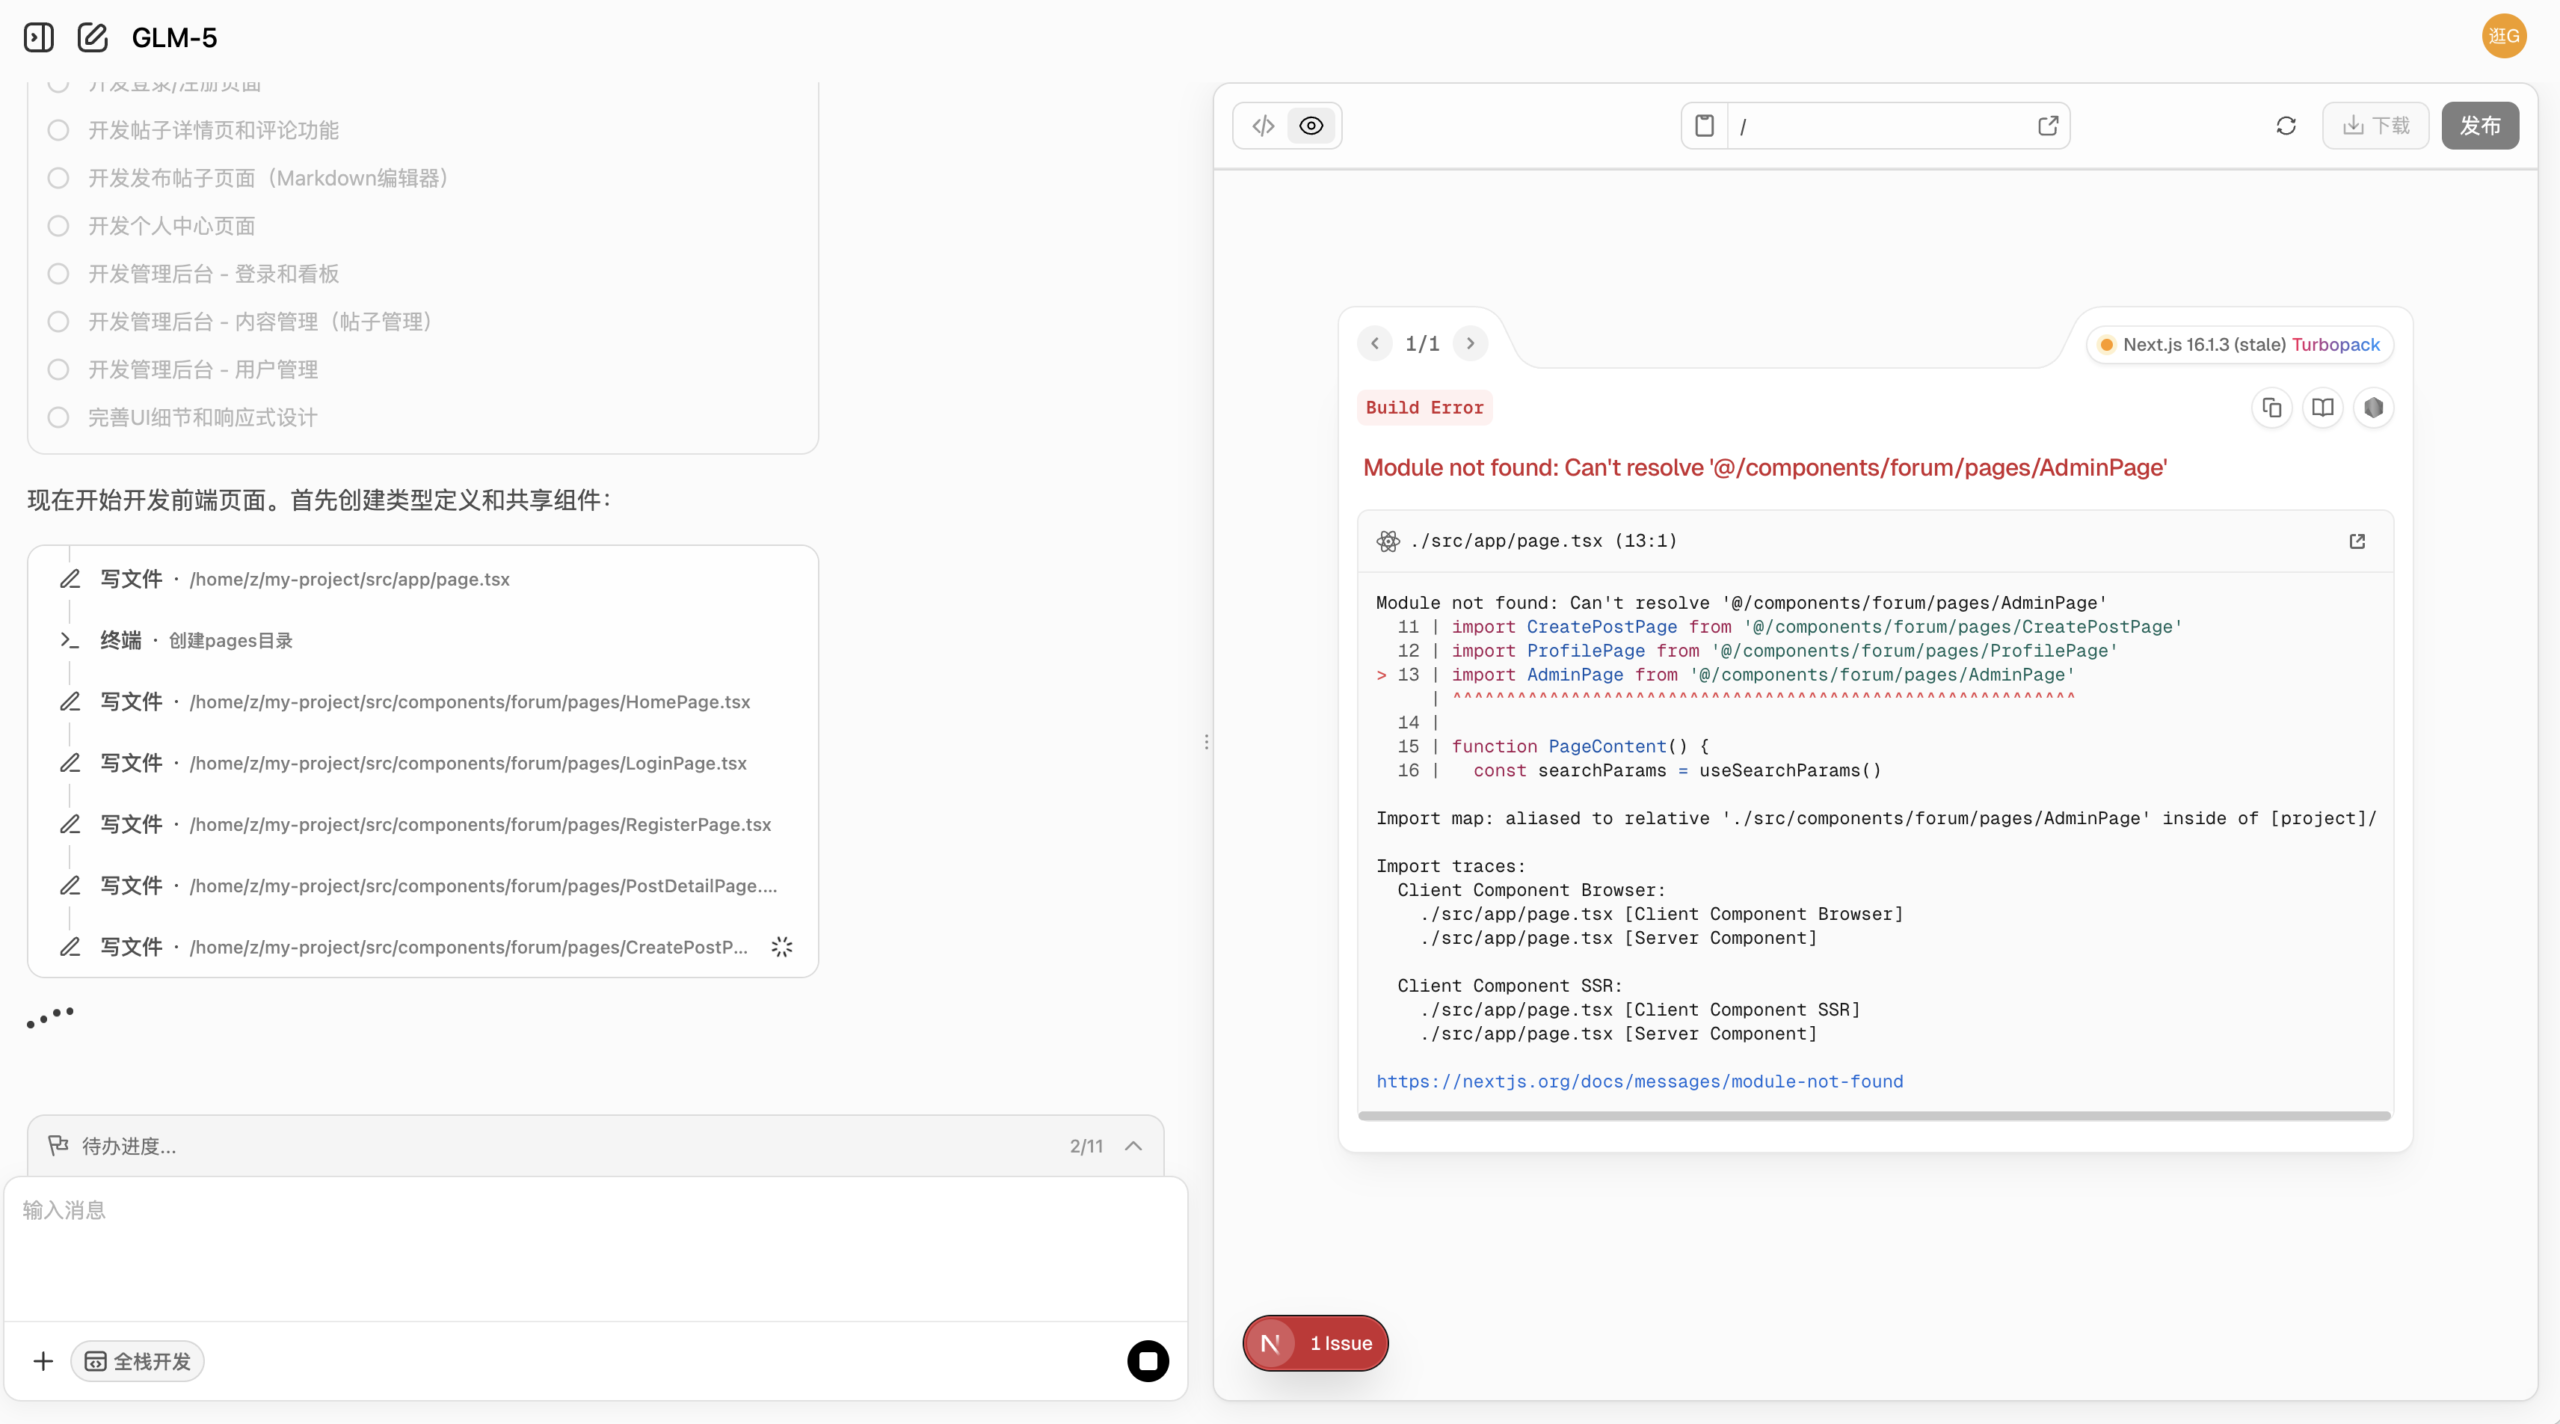The height and width of the screenshot is (1424, 2560).
Task: Toggle todo item 开发个人中心页面
Action: point(59,226)
